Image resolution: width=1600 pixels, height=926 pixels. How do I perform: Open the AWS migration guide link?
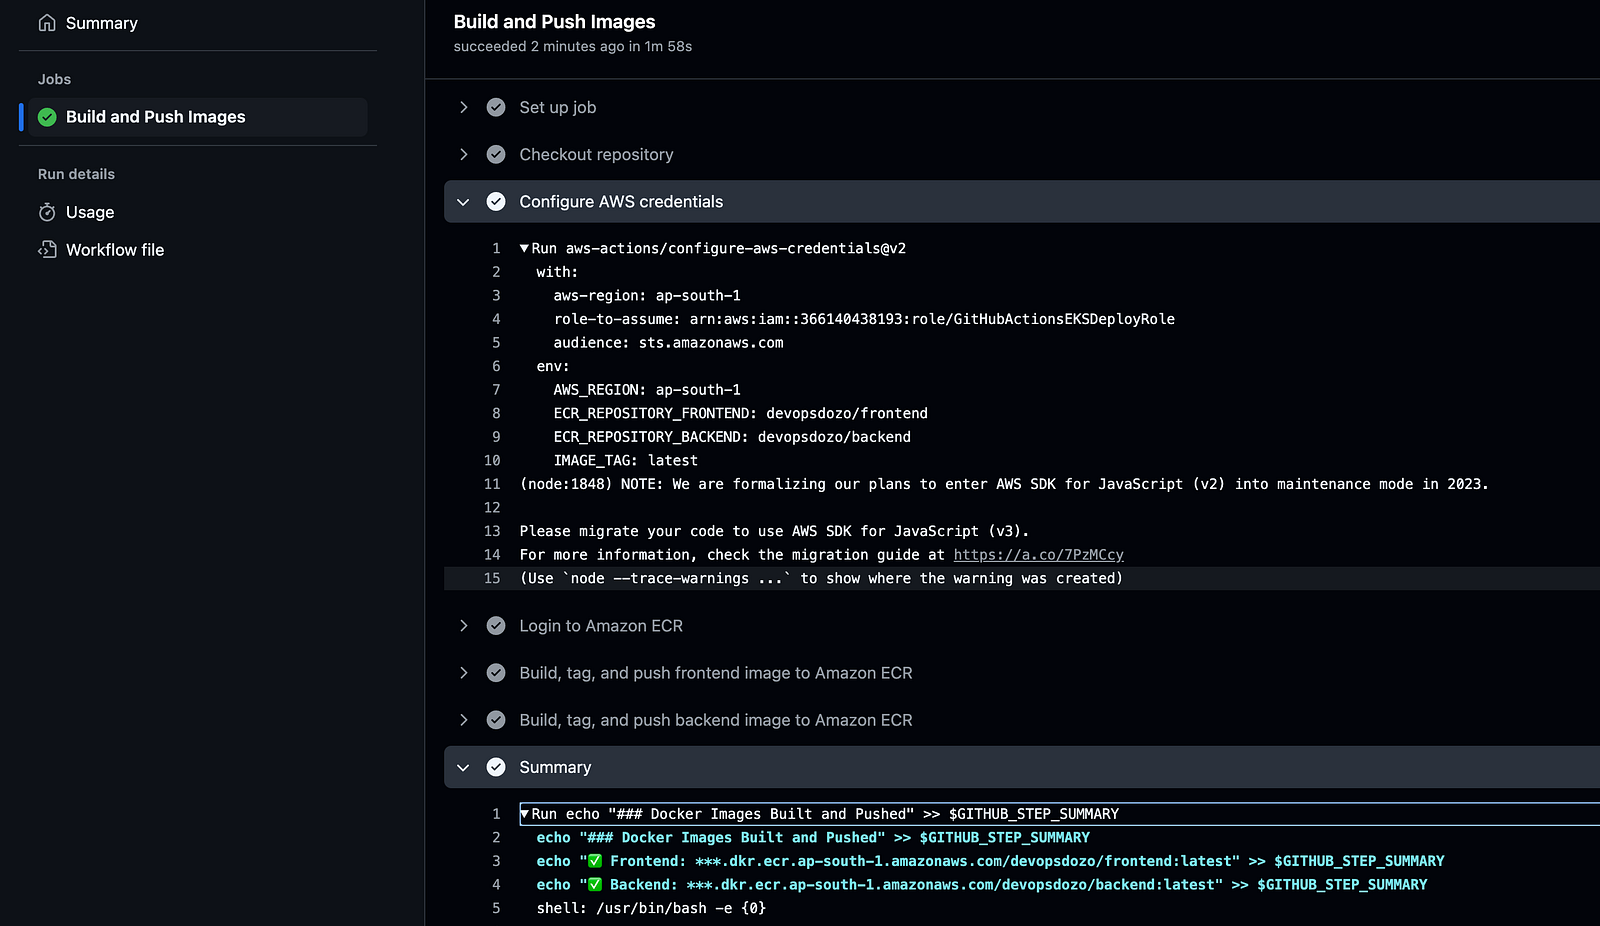1038,555
